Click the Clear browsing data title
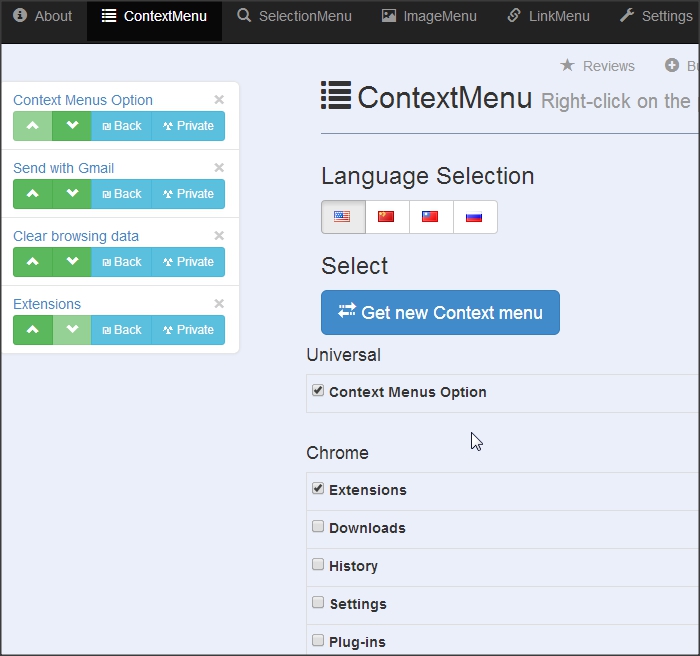This screenshot has width=700, height=656. click(x=76, y=236)
